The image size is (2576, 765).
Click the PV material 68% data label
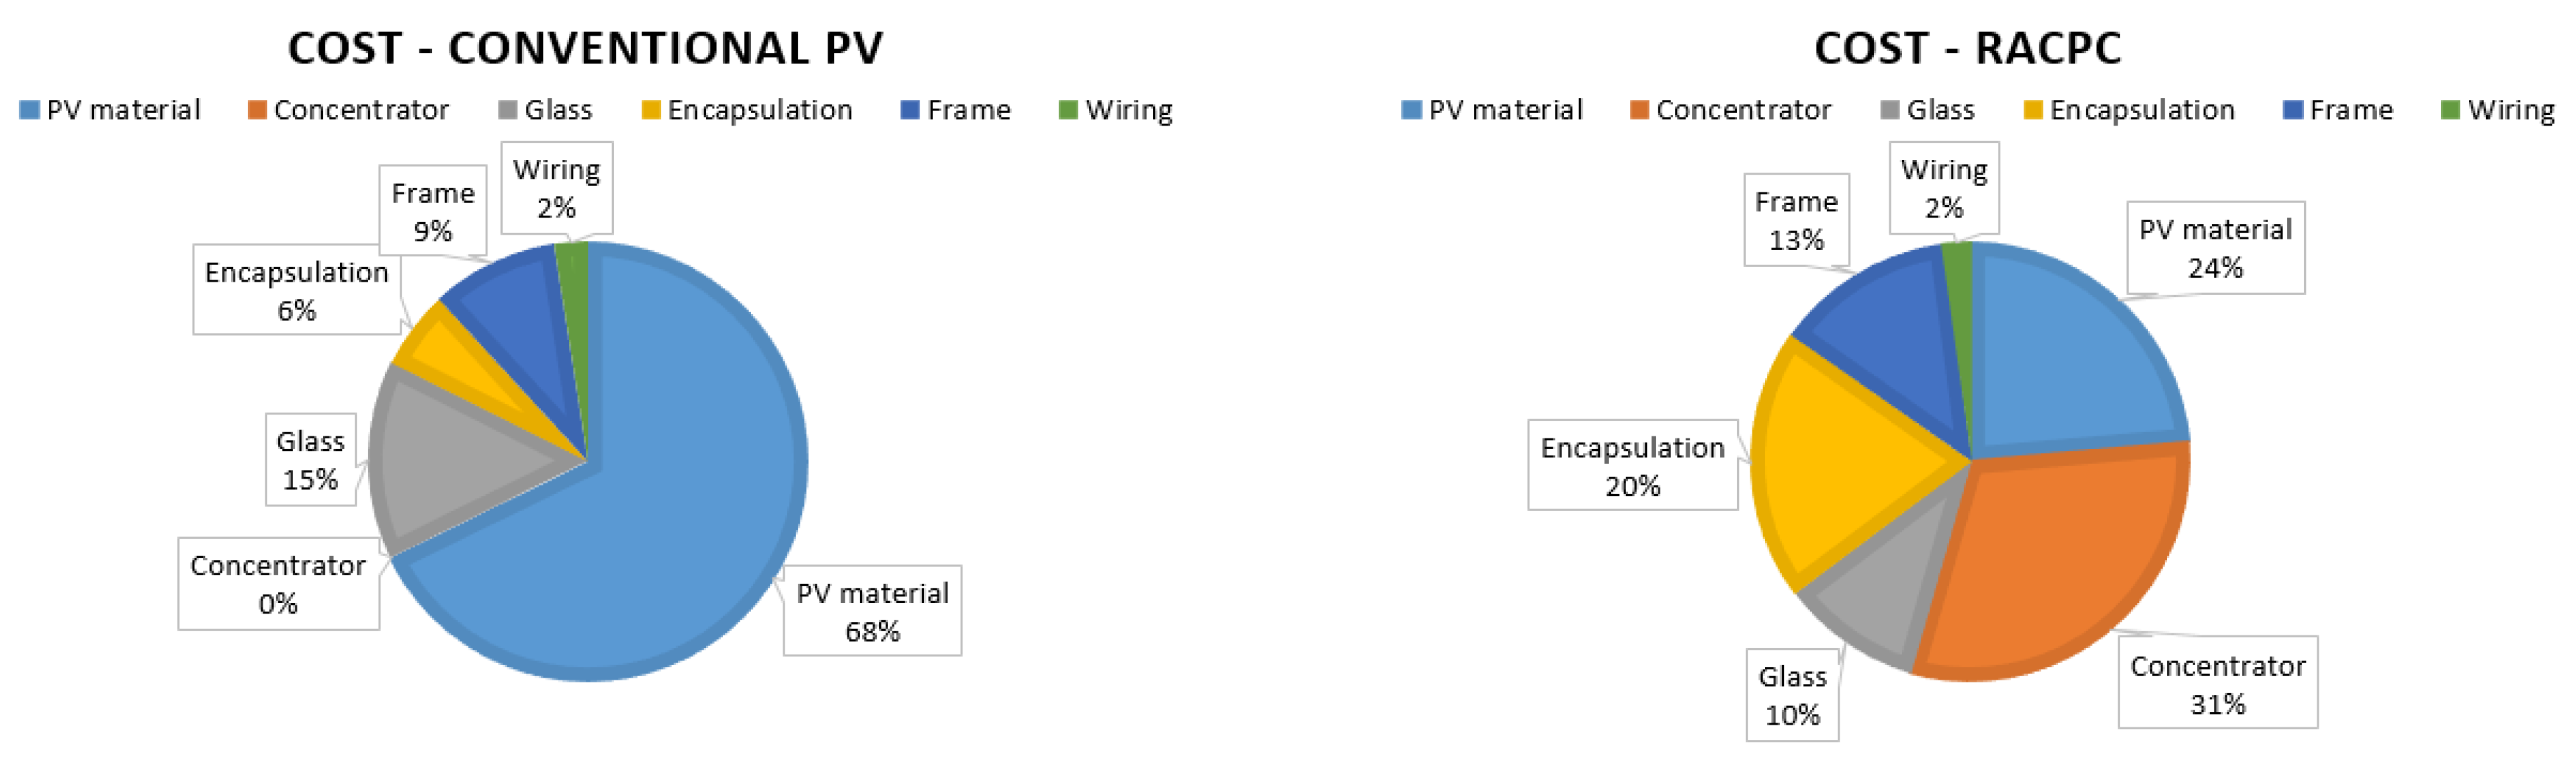click(872, 611)
